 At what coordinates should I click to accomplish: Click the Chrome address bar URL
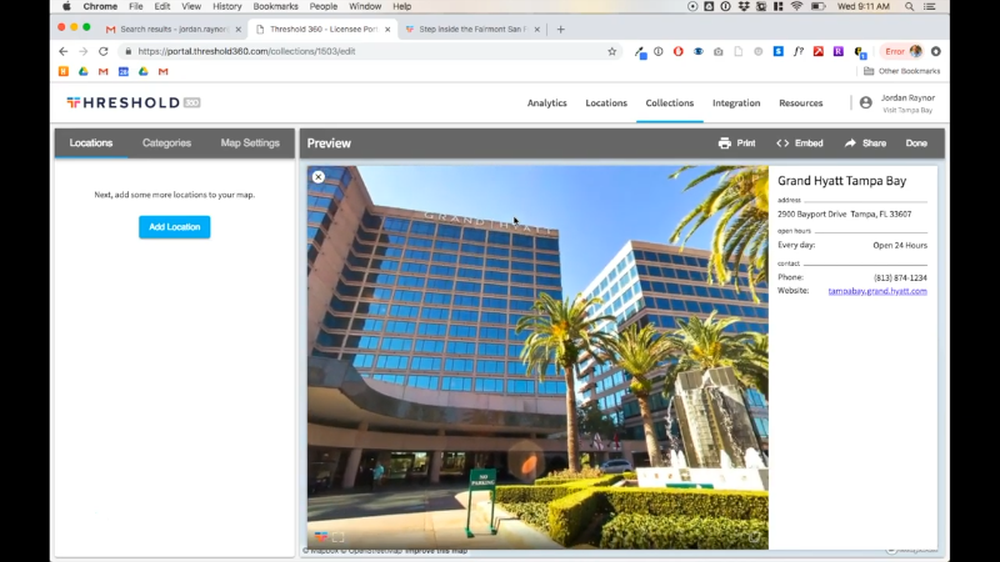coord(246,51)
